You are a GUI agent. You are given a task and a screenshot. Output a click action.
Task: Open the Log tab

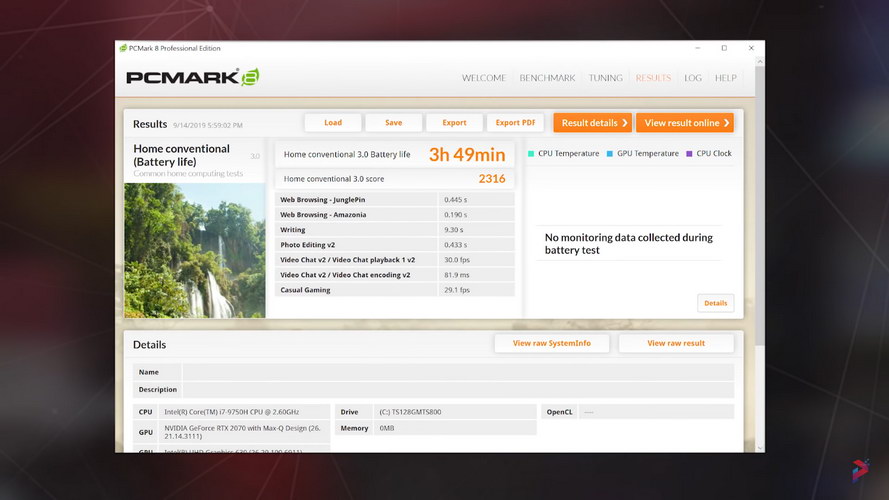pos(693,78)
